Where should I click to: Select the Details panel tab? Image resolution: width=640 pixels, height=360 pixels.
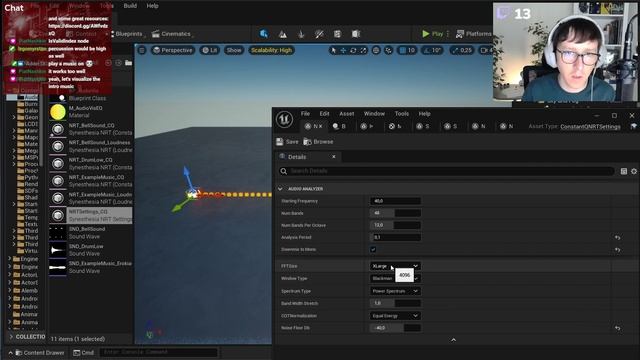click(x=297, y=157)
